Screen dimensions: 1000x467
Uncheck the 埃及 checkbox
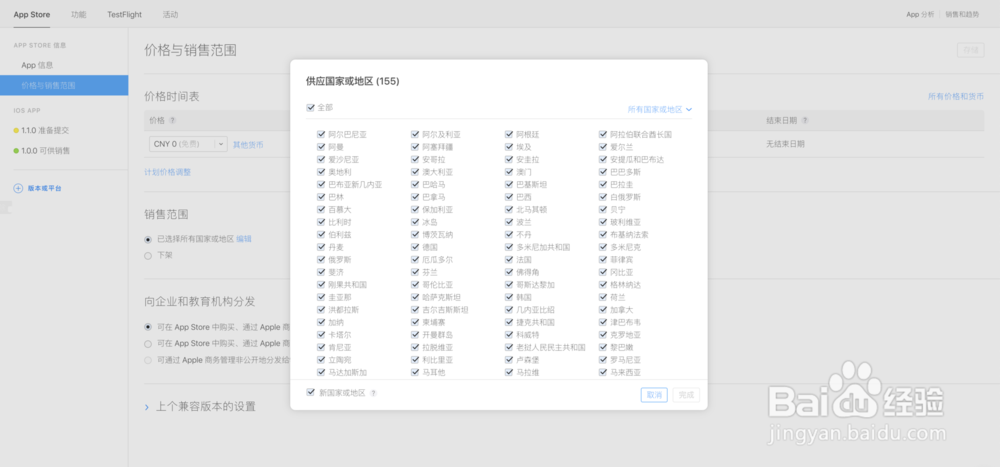point(509,147)
